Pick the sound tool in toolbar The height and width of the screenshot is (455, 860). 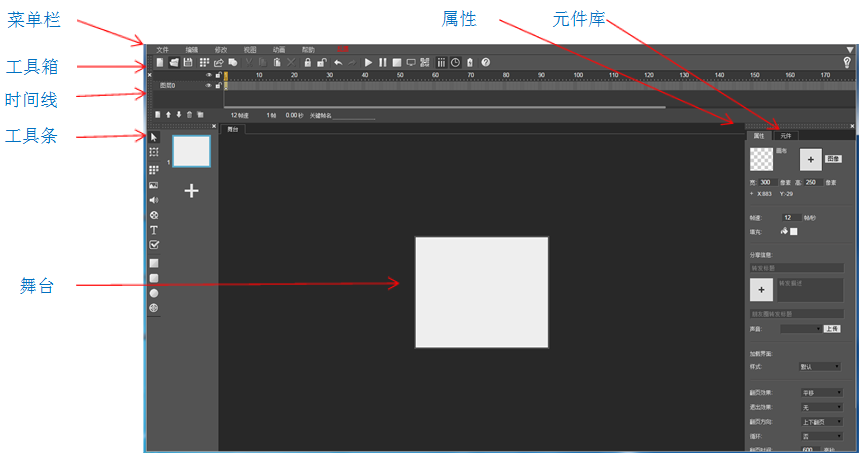pyautogui.click(x=154, y=200)
